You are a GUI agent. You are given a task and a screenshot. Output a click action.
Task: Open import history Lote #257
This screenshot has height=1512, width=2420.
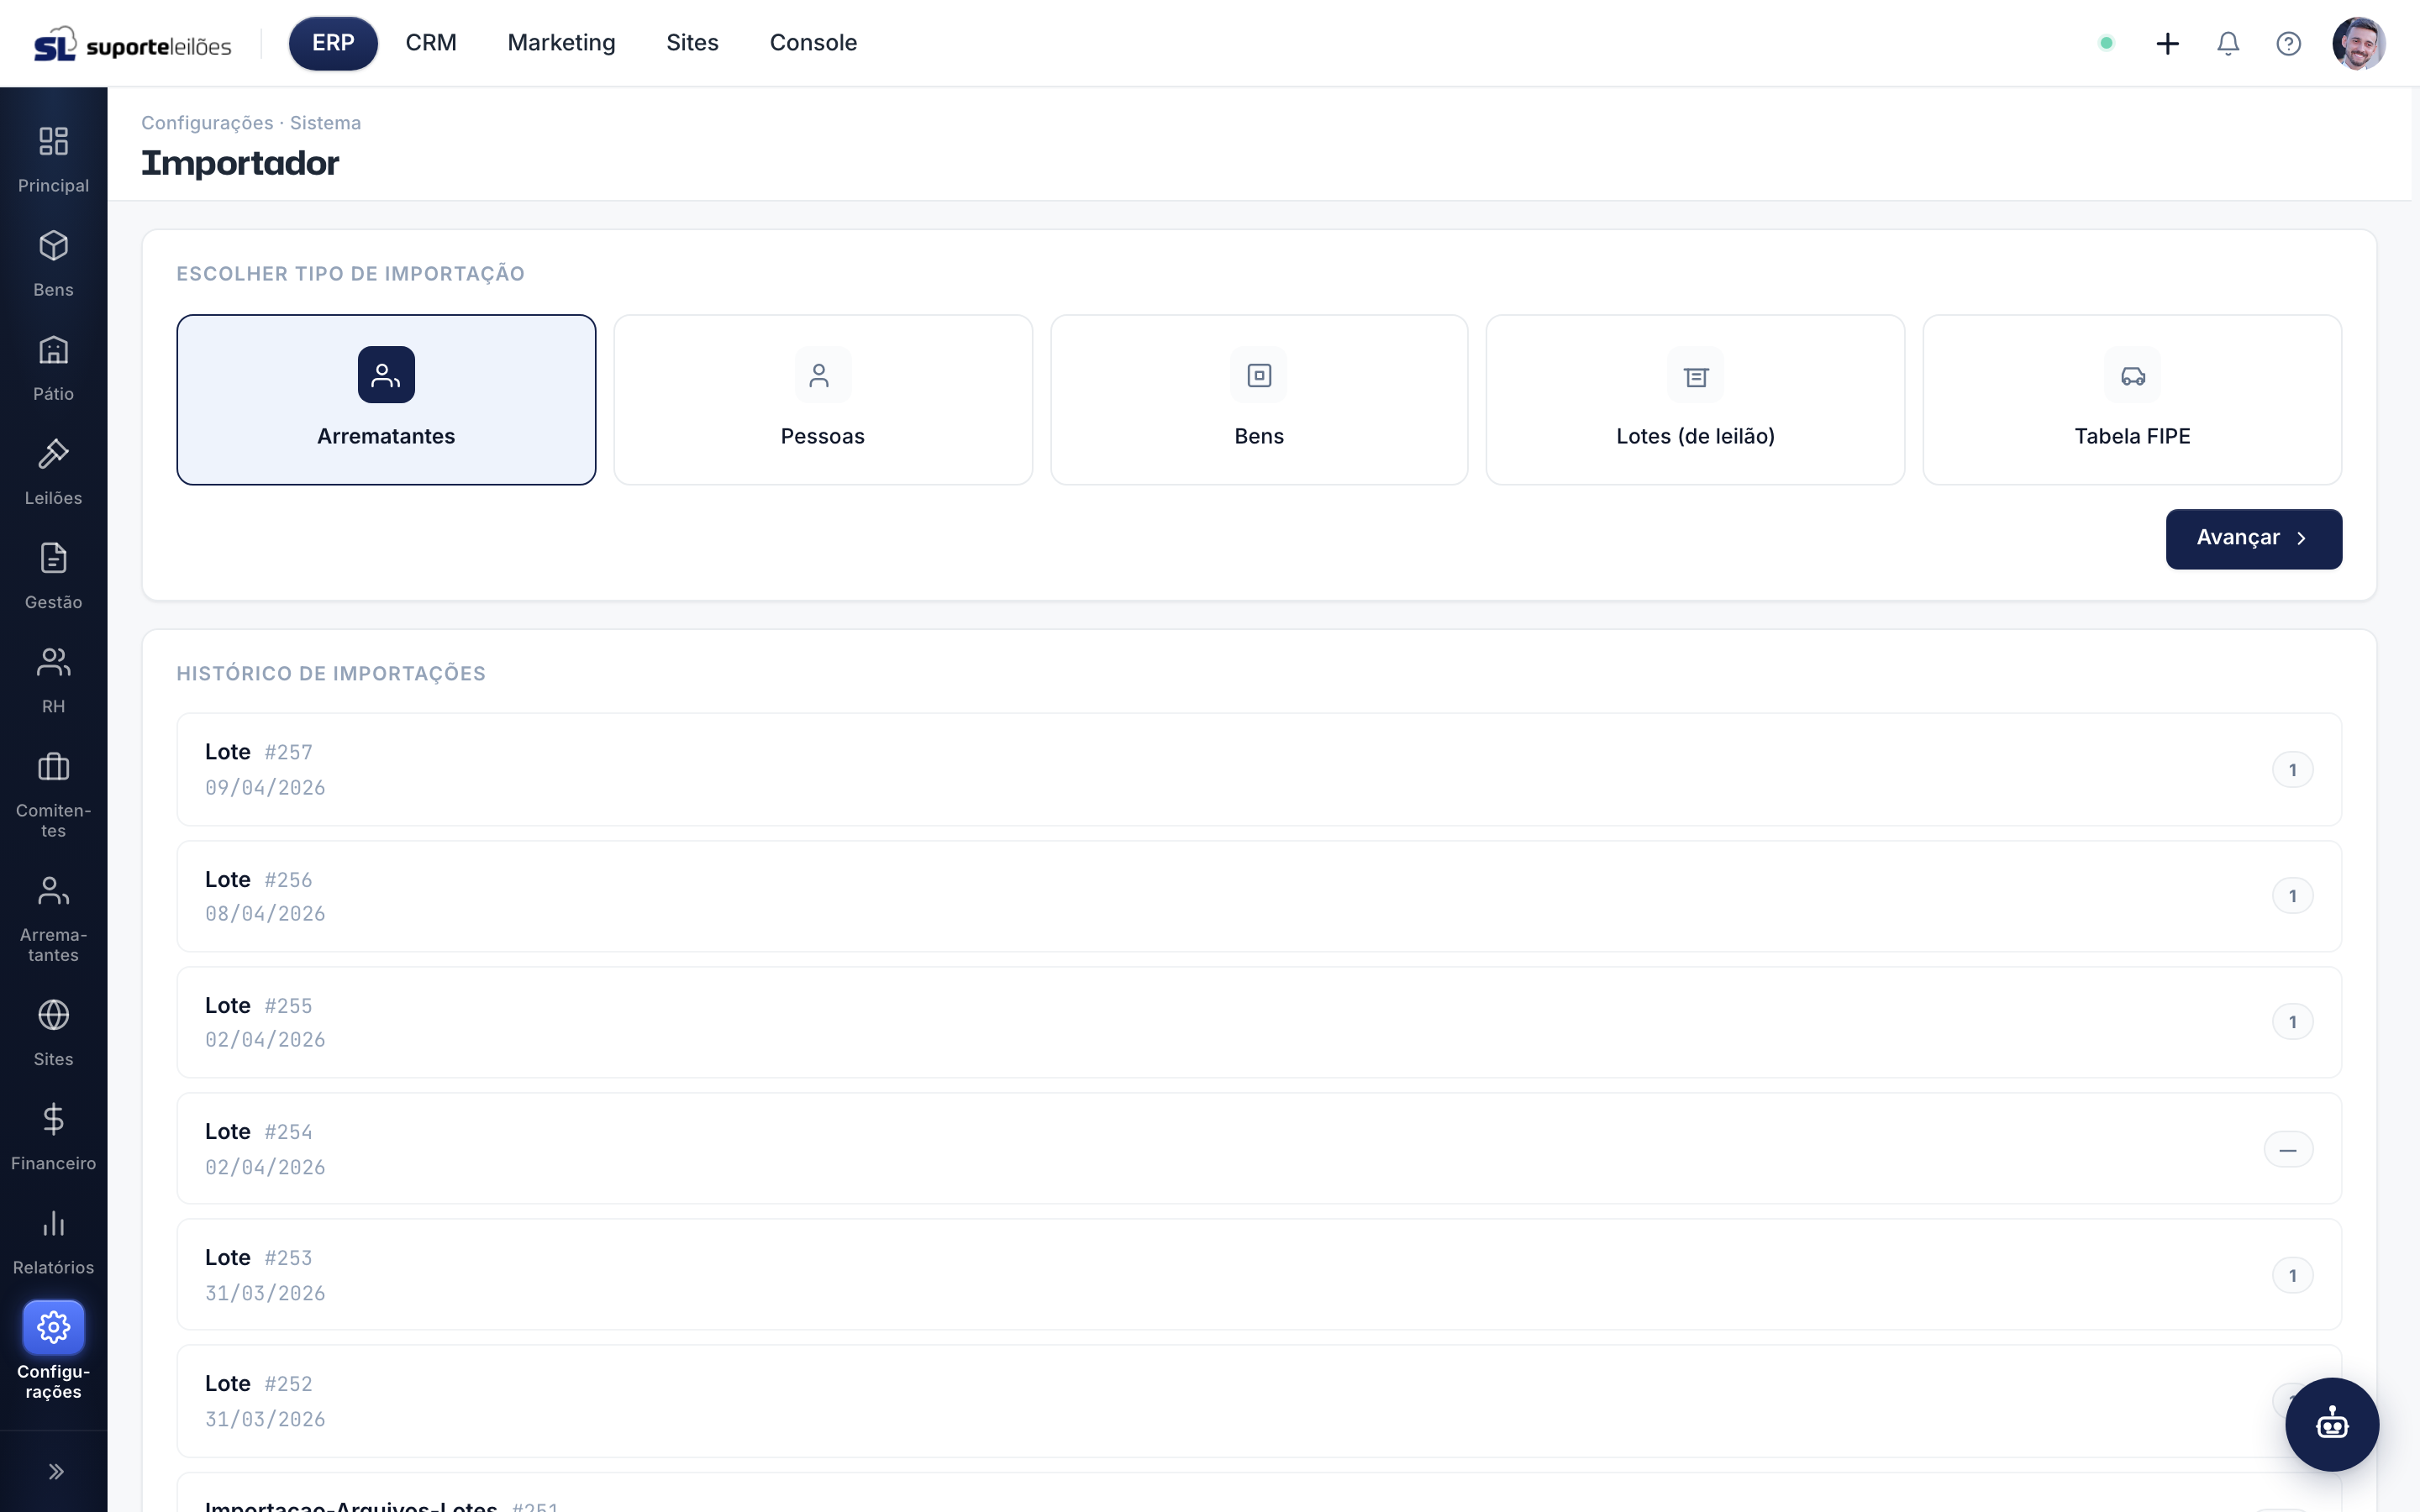coord(1259,769)
